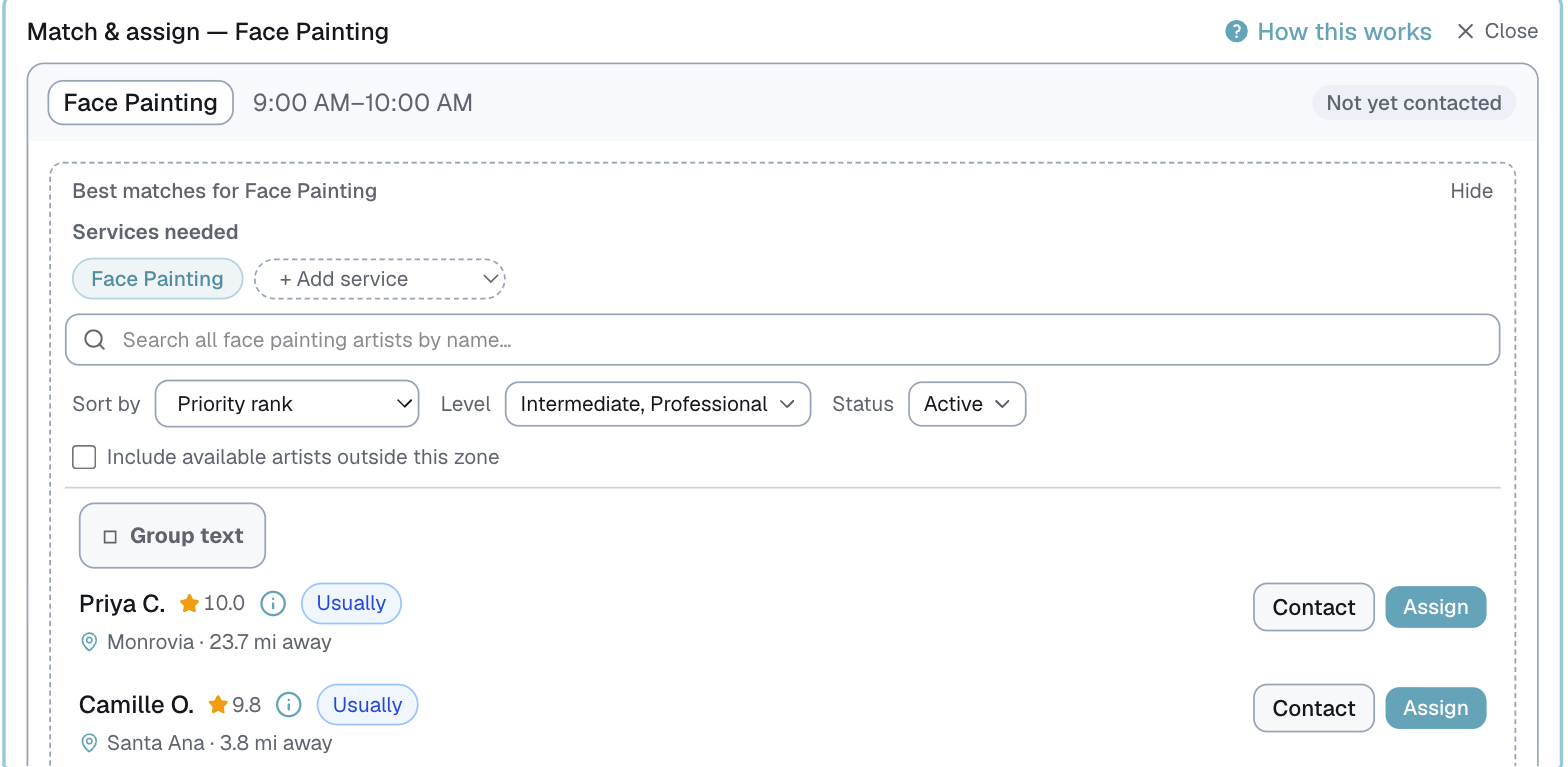Click the artist name Priya C.

point(122,604)
